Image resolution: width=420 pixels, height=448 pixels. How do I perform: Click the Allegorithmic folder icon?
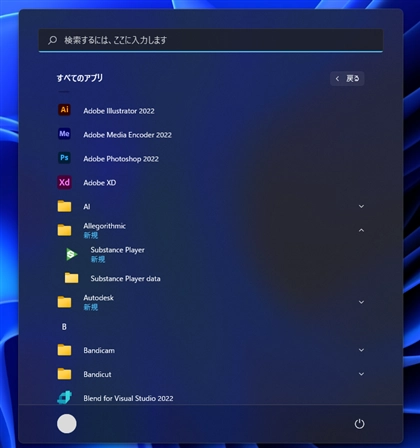[64, 230]
